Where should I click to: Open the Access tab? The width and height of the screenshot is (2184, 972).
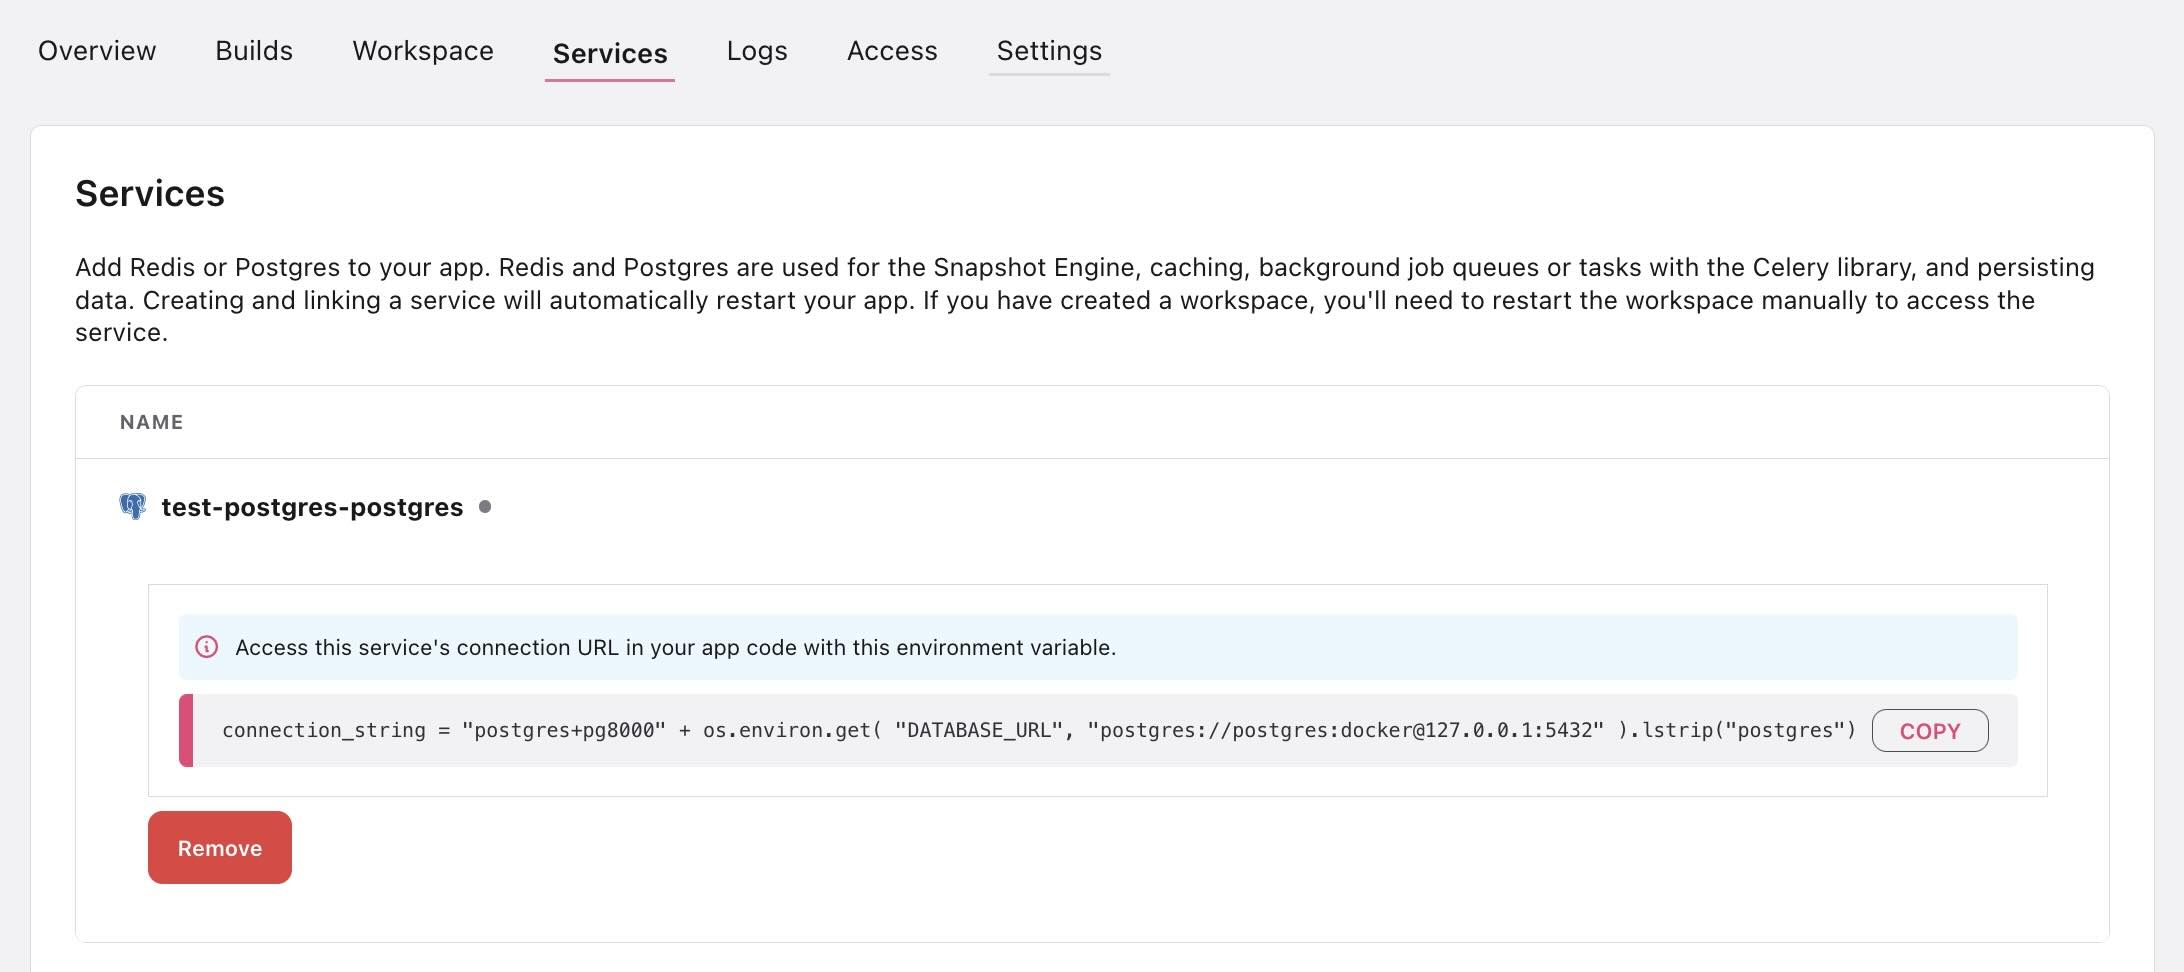click(892, 50)
